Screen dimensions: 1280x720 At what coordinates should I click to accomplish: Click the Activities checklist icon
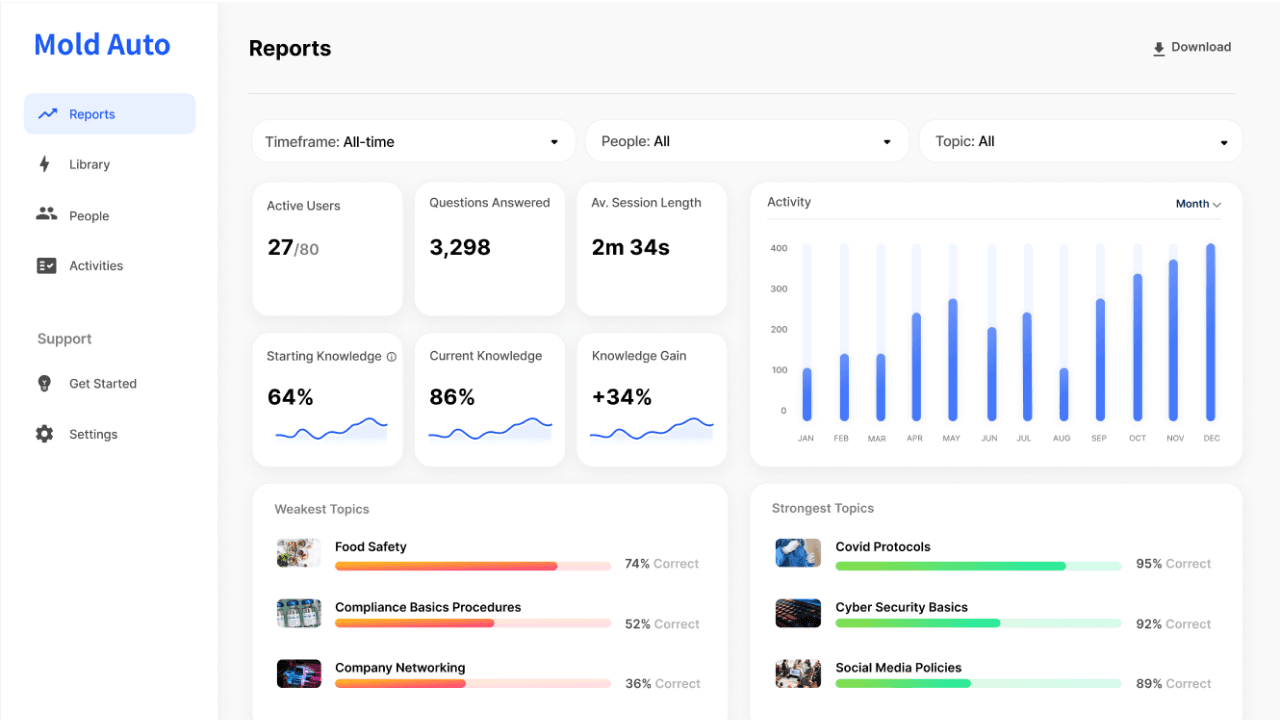[46, 265]
